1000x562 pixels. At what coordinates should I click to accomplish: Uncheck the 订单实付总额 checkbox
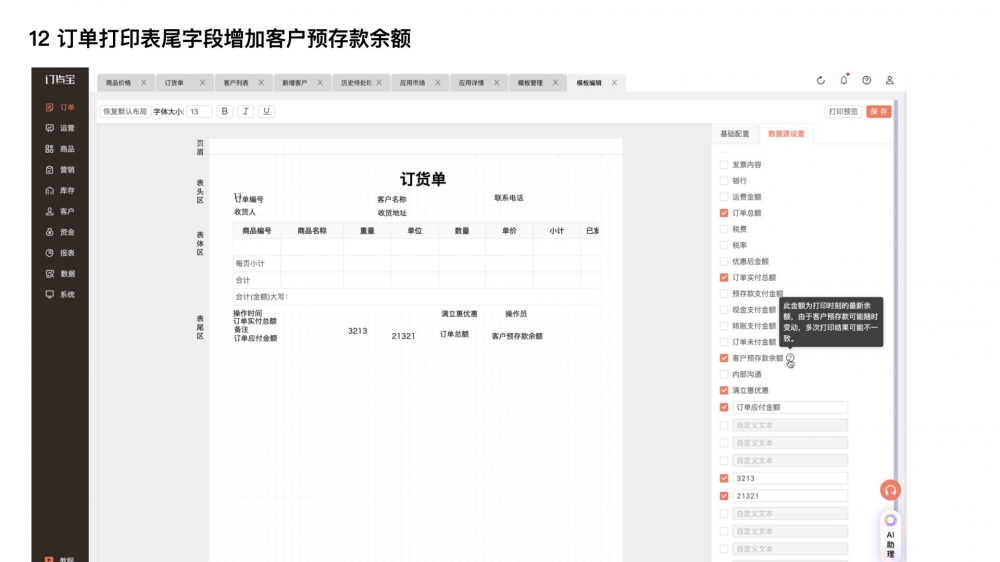click(724, 277)
